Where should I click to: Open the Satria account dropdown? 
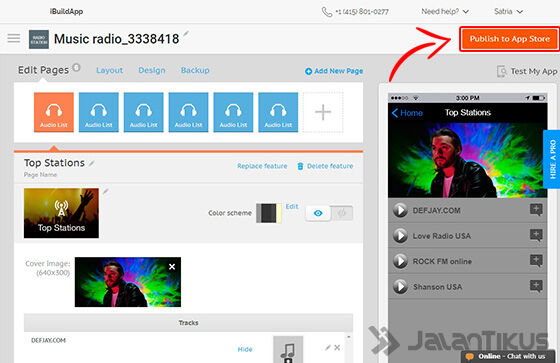[508, 11]
